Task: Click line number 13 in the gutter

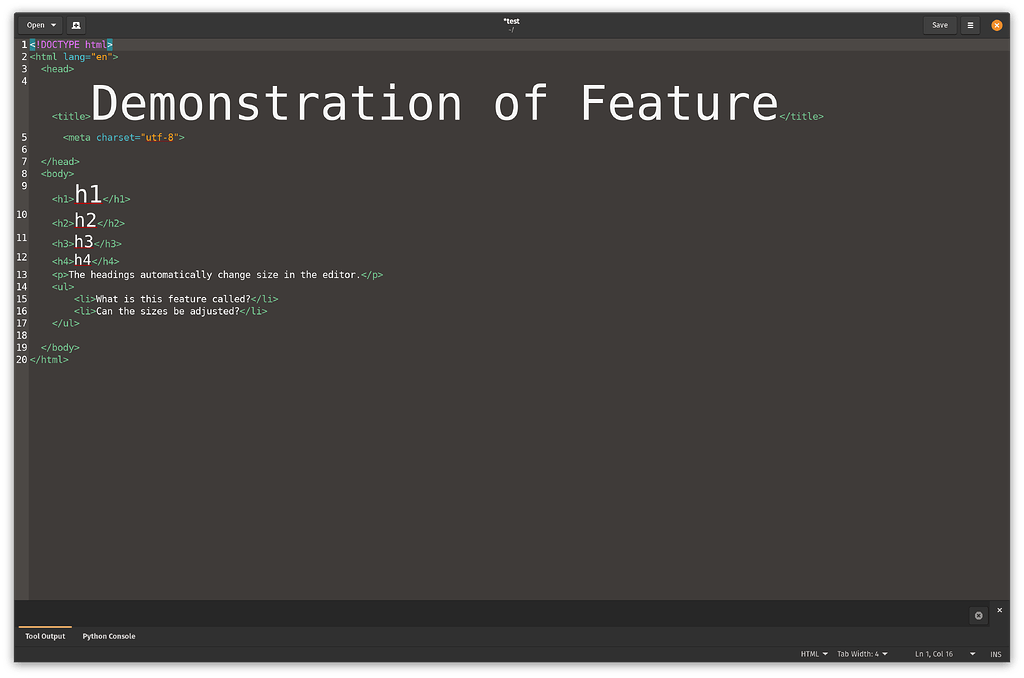Action: pos(21,274)
